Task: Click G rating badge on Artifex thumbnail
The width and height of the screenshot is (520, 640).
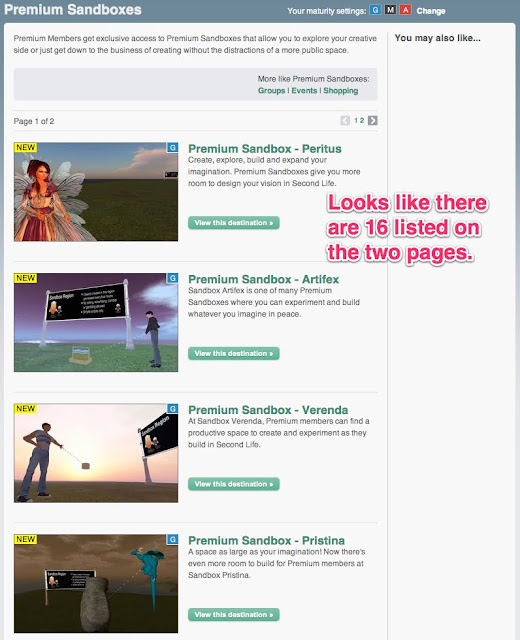Action: point(173,278)
